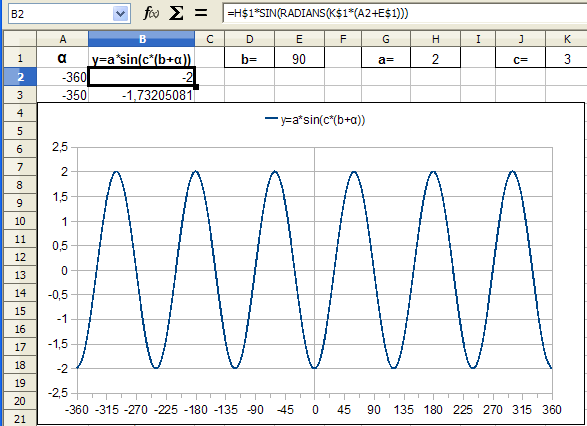Select column C header
This screenshot has width=587, height=426.
(210, 39)
